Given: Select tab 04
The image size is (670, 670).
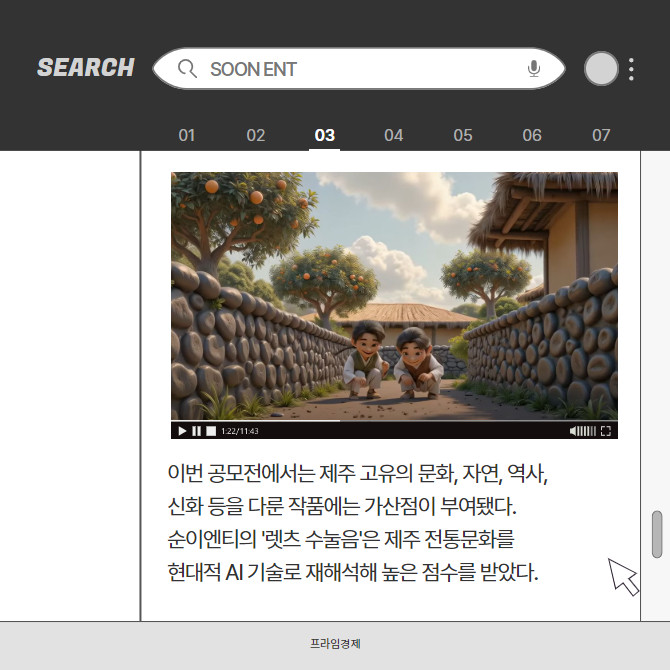Looking at the screenshot, I should pyautogui.click(x=393, y=135).
